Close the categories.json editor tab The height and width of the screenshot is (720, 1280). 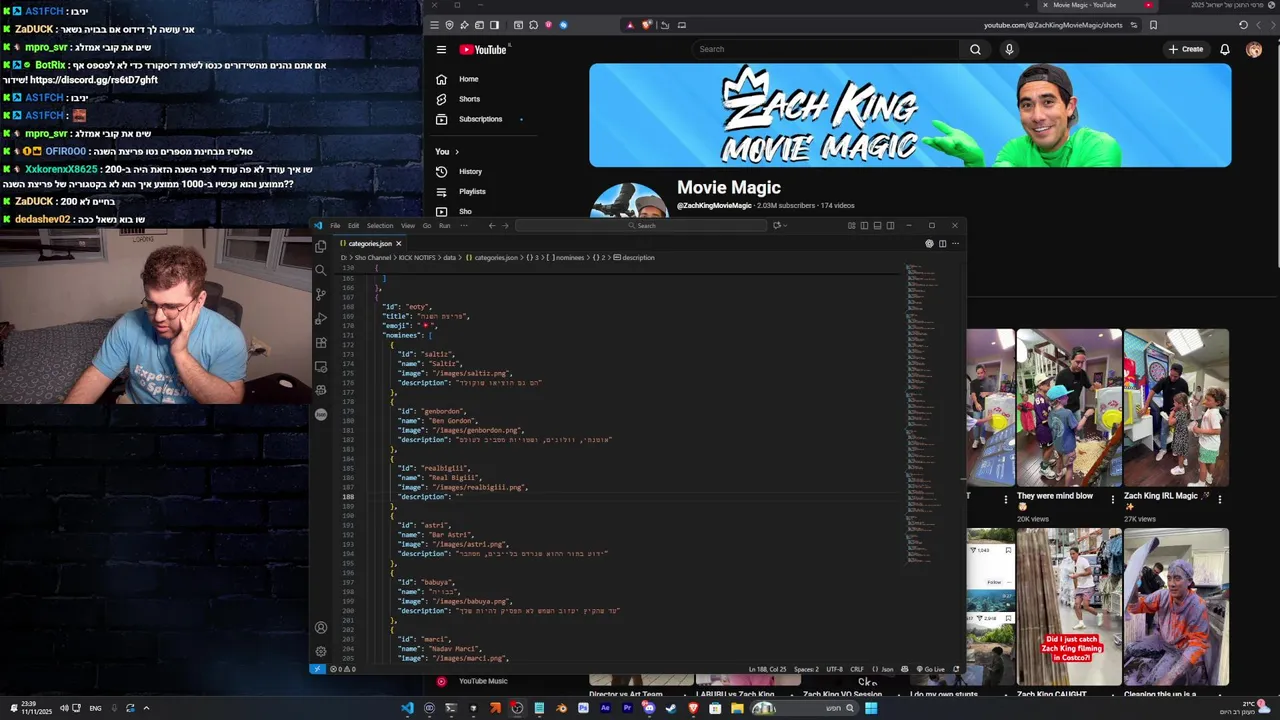point(398,243)
